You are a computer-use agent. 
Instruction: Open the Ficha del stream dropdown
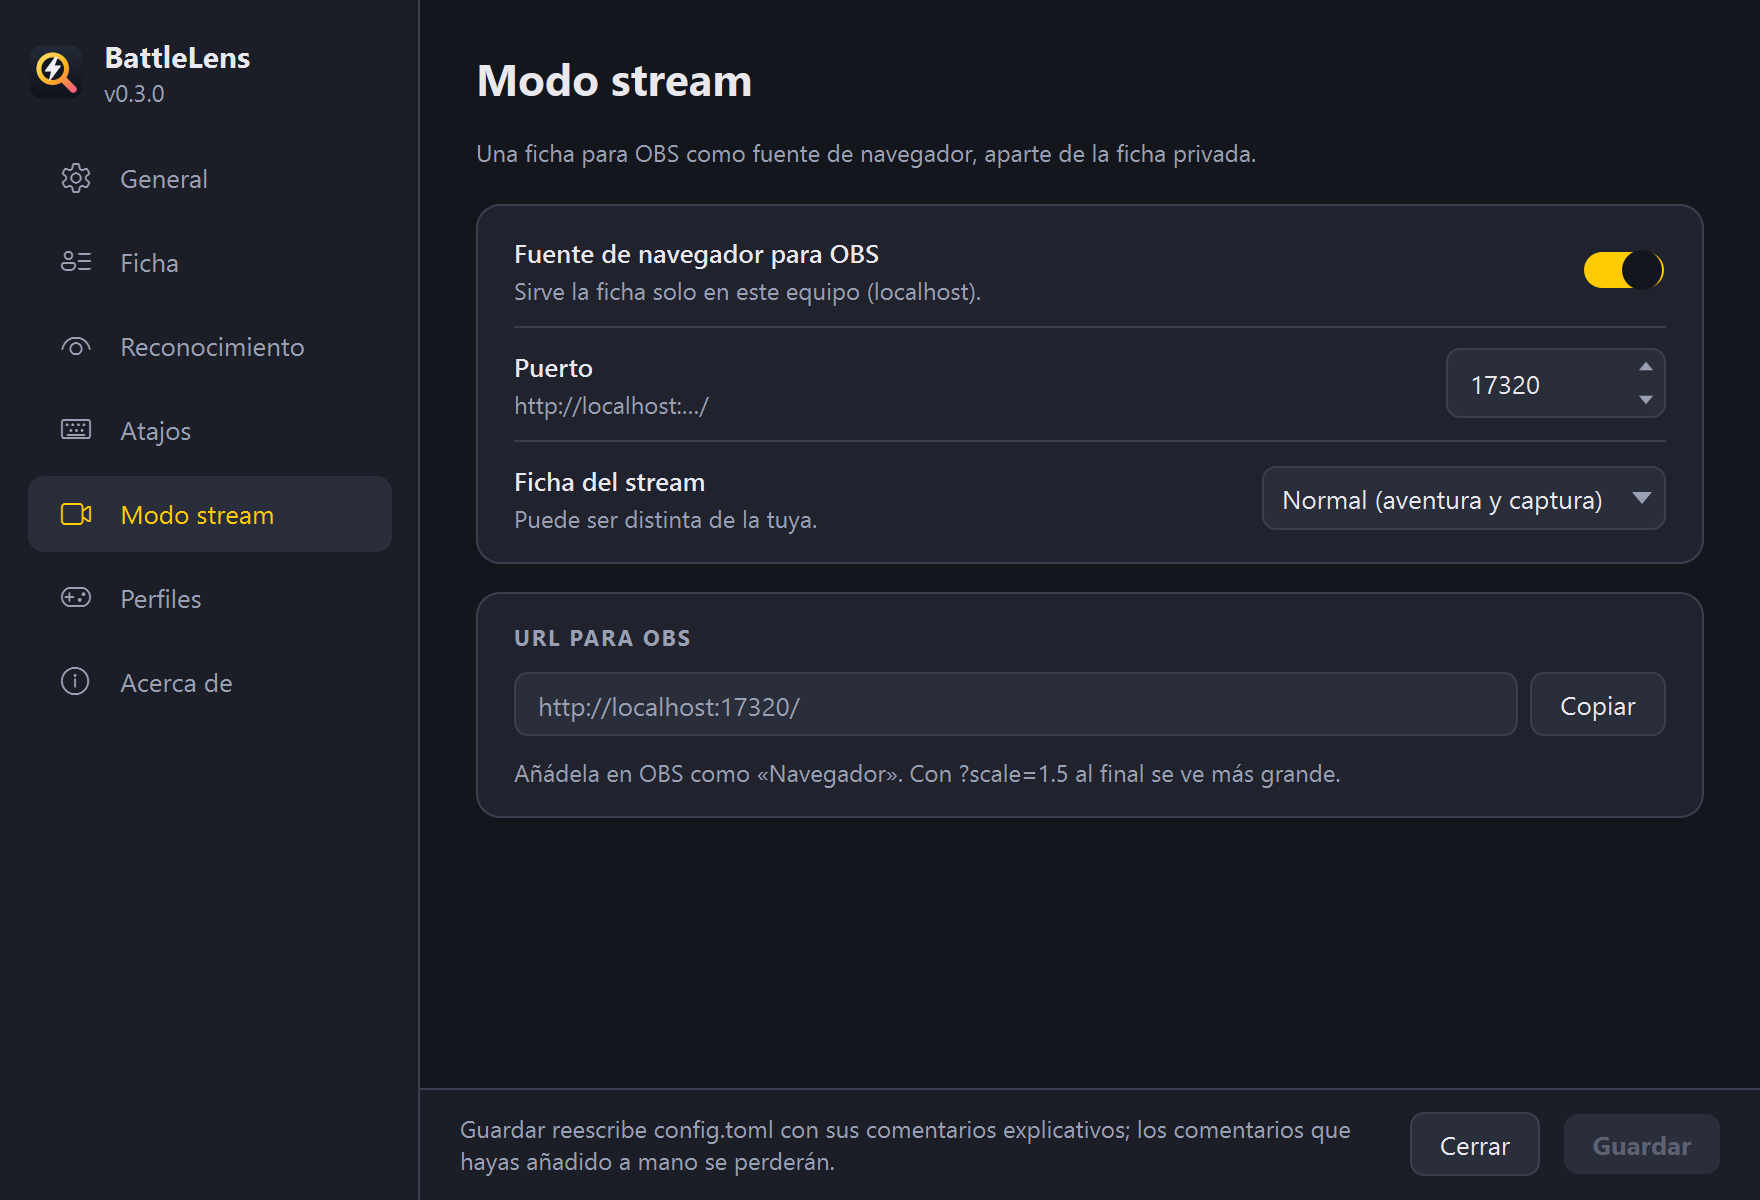pyautogui.click(x=1463, y=498)
